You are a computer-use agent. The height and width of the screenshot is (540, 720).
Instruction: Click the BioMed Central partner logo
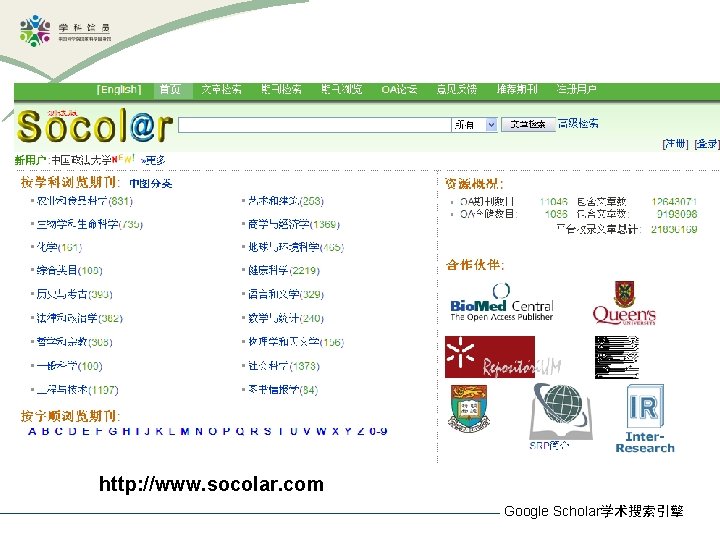[502, 302]
